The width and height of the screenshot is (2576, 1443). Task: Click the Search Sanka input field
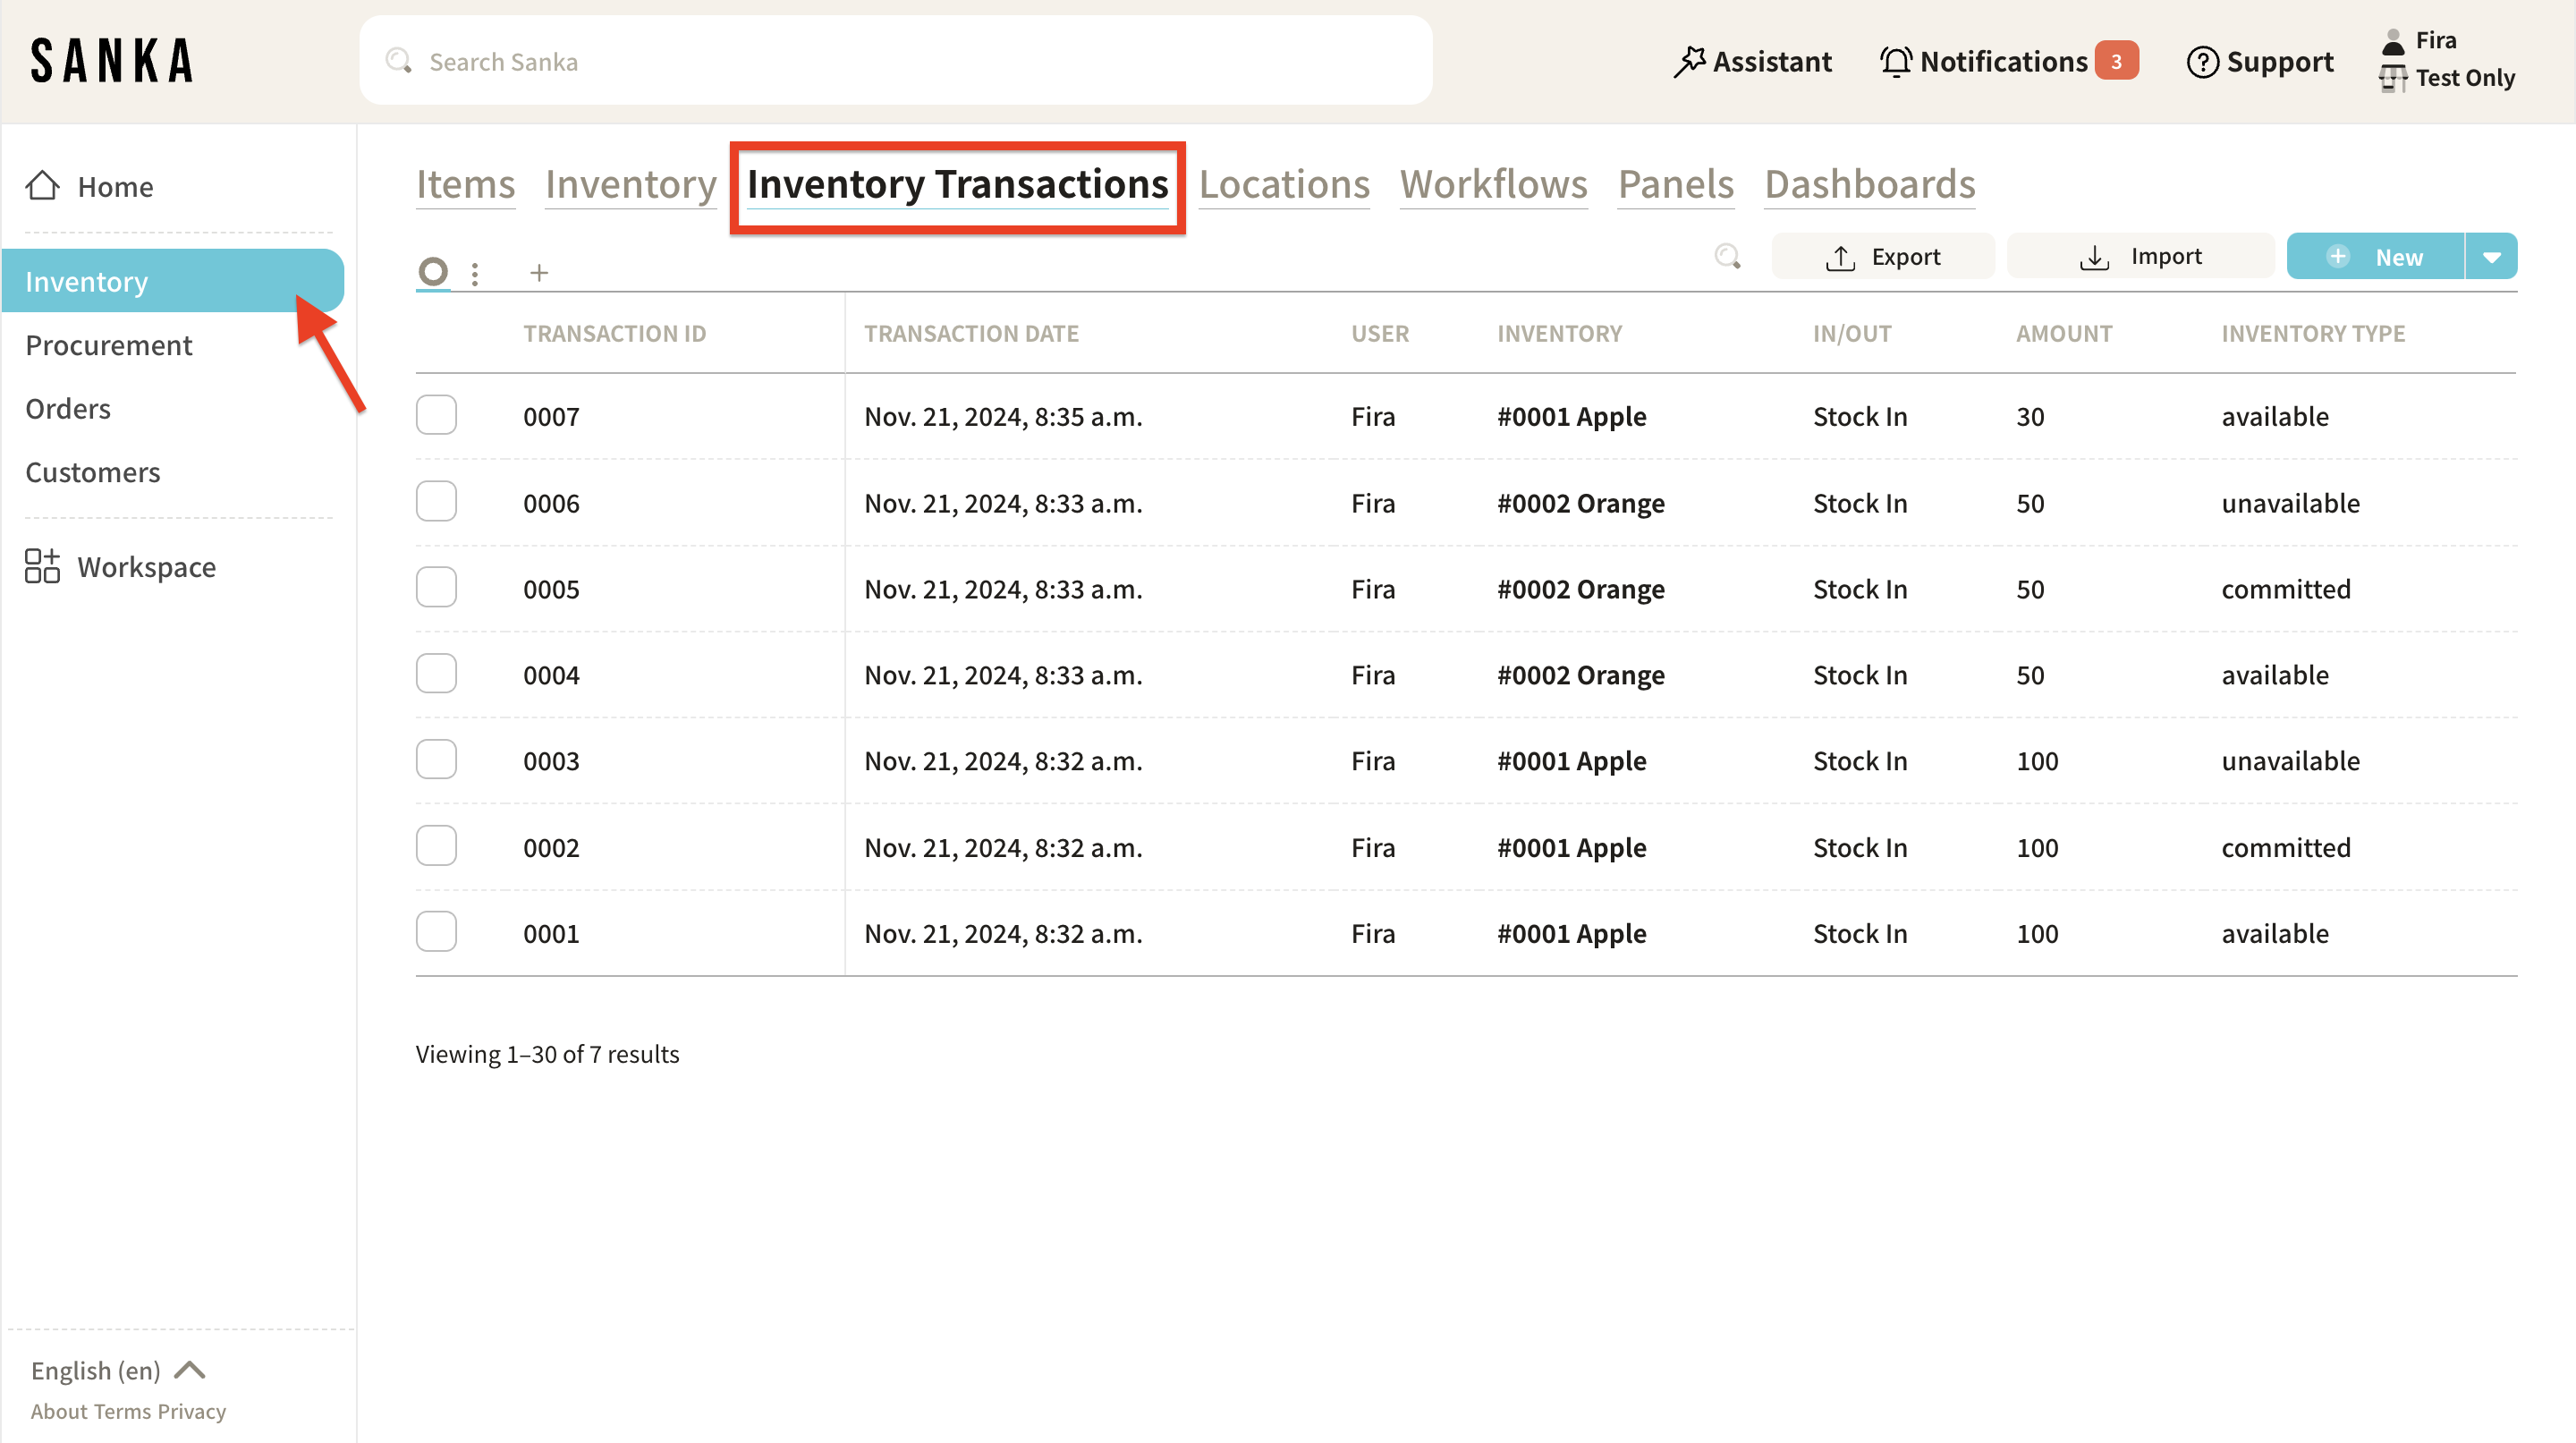pos(895,62)
